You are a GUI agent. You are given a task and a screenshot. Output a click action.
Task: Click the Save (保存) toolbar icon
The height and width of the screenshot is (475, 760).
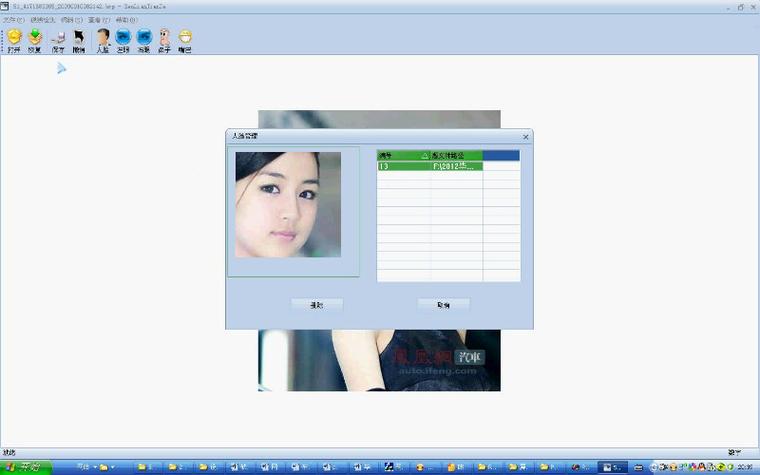click(x=58, y=41)
